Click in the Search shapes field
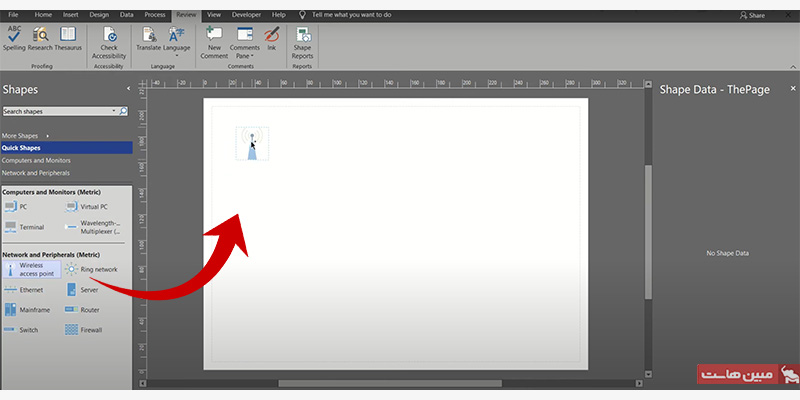The height and width of the screenshot is (400, 800). (x=58, y=112)
